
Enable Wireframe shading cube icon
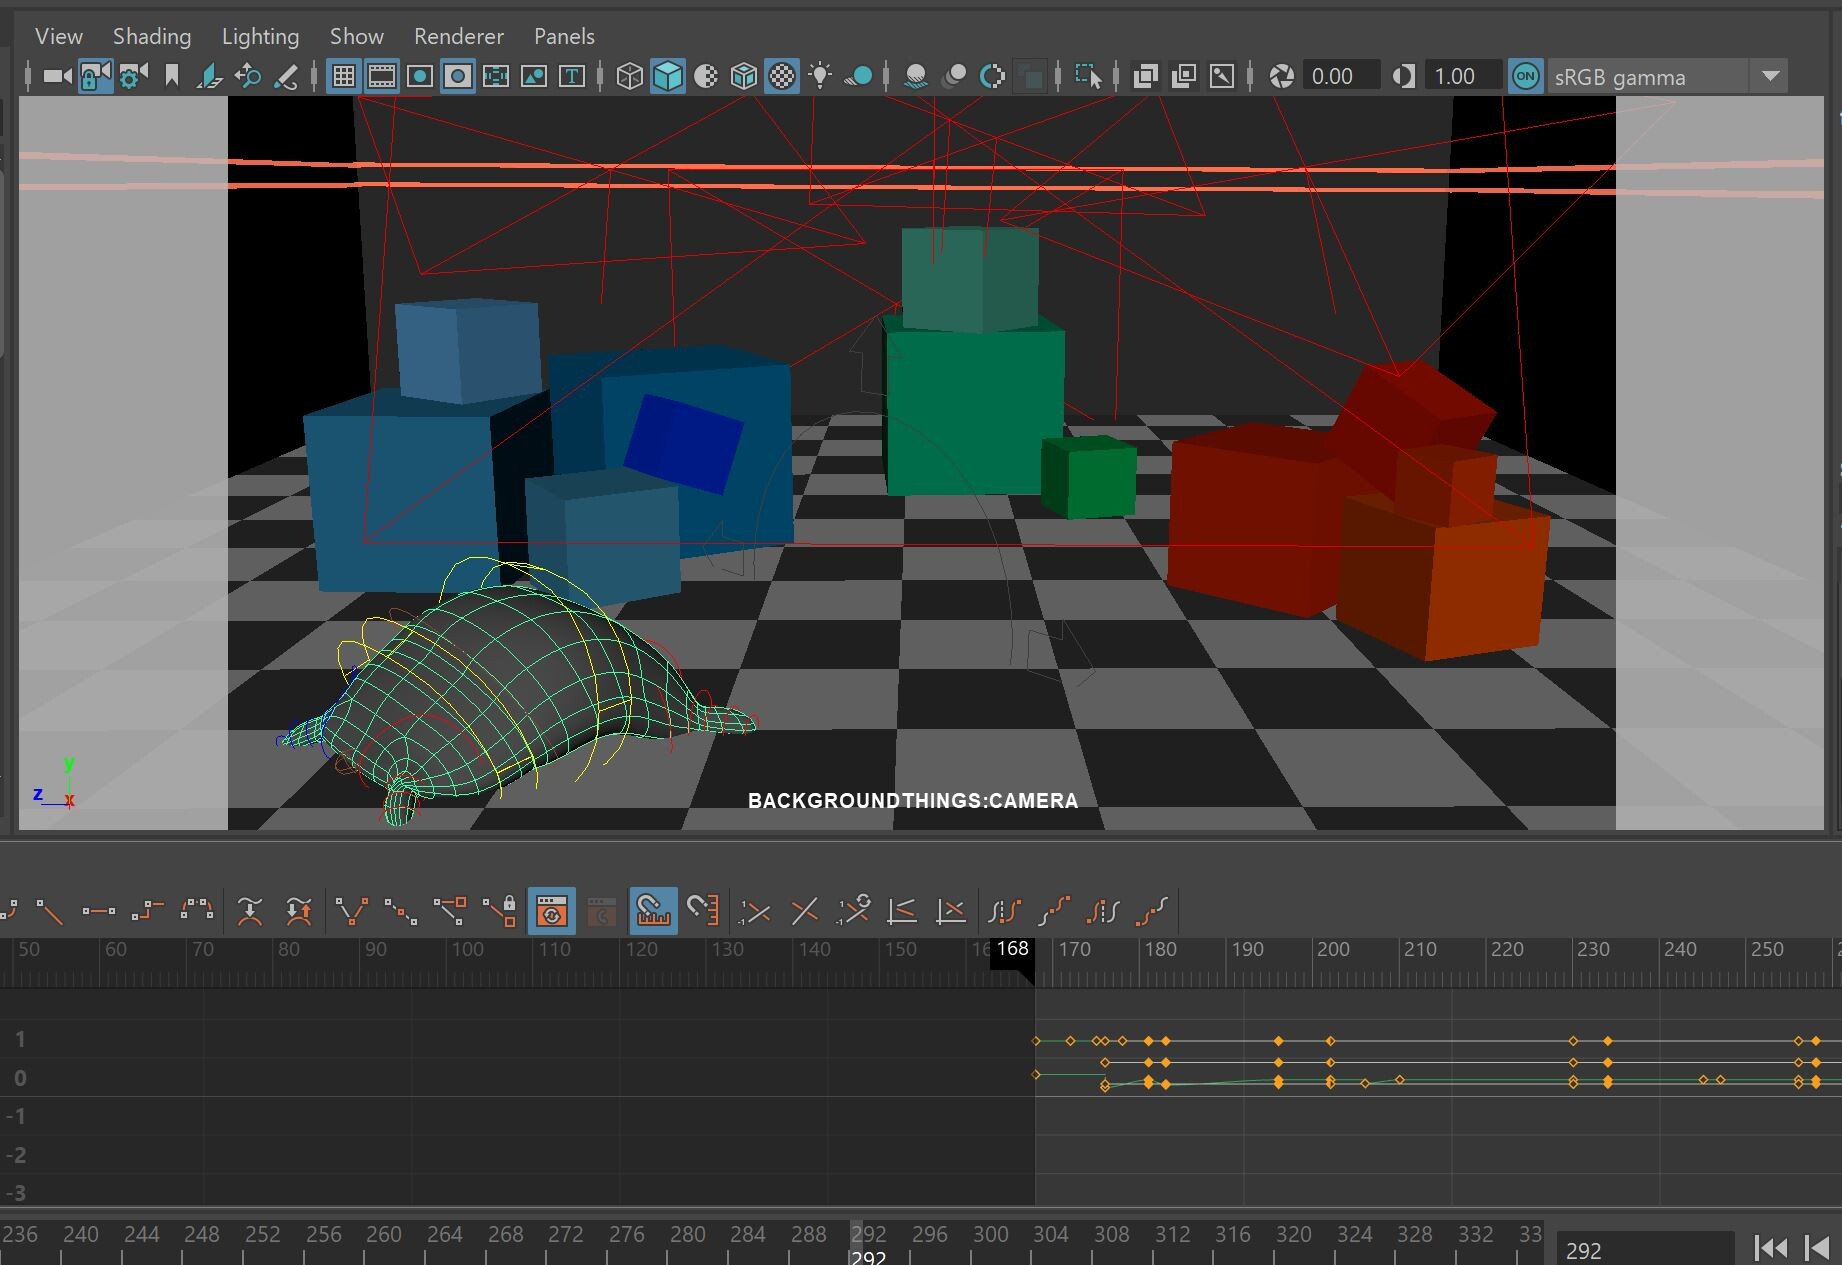point(629,76)
